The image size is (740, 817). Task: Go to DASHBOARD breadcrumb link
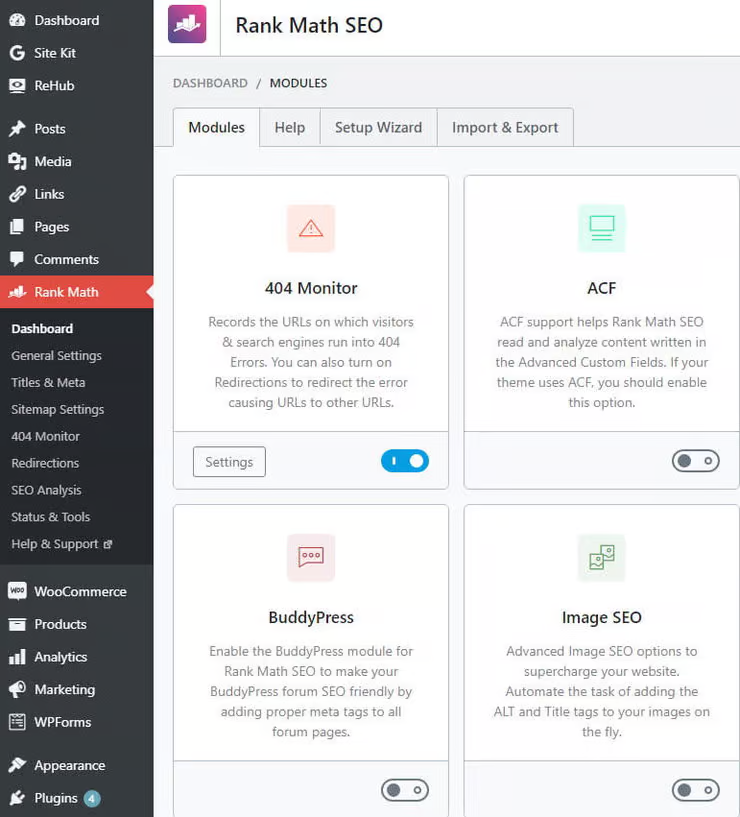(210, 83)
